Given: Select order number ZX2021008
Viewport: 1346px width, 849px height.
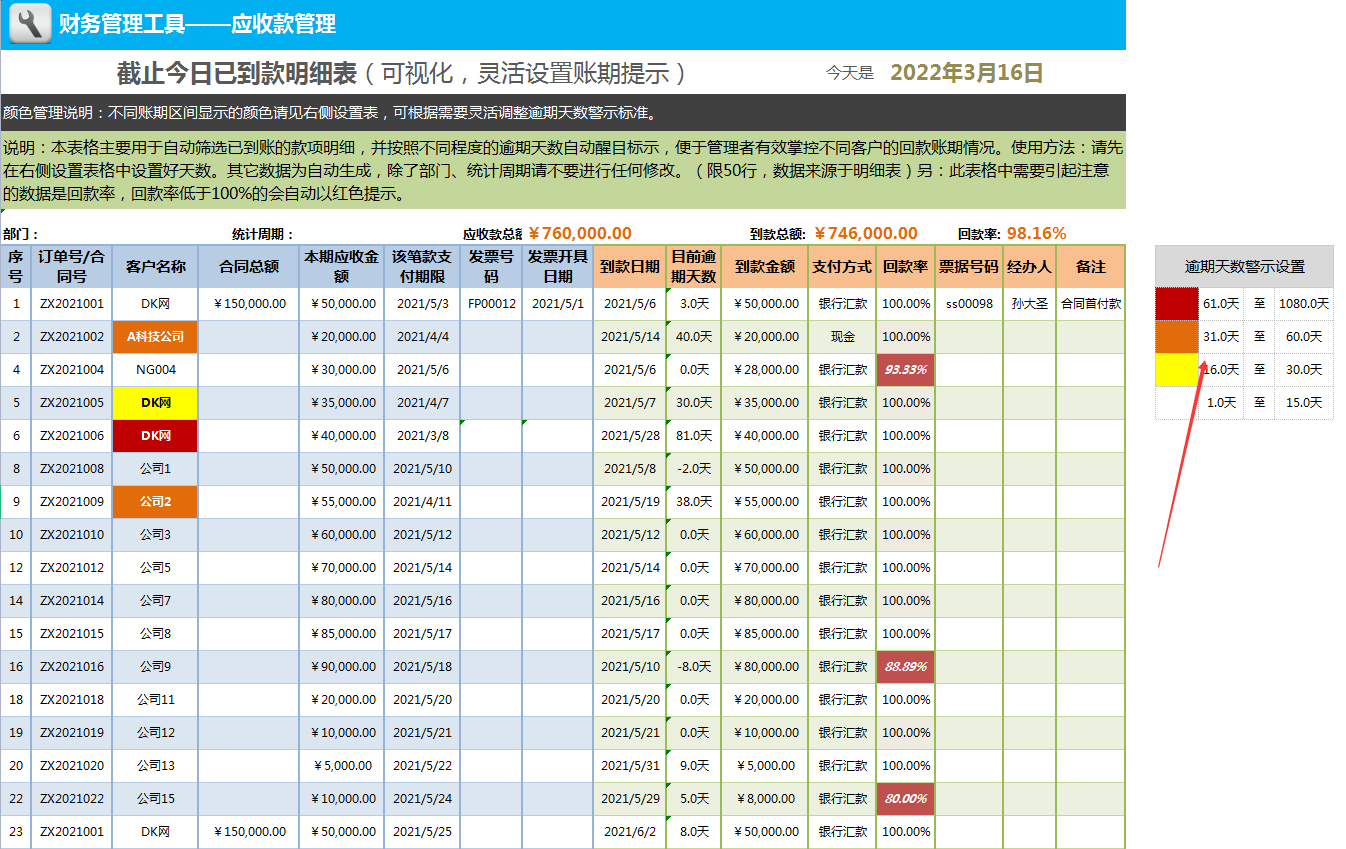Looking at the screenshot, I should point(72,469).
